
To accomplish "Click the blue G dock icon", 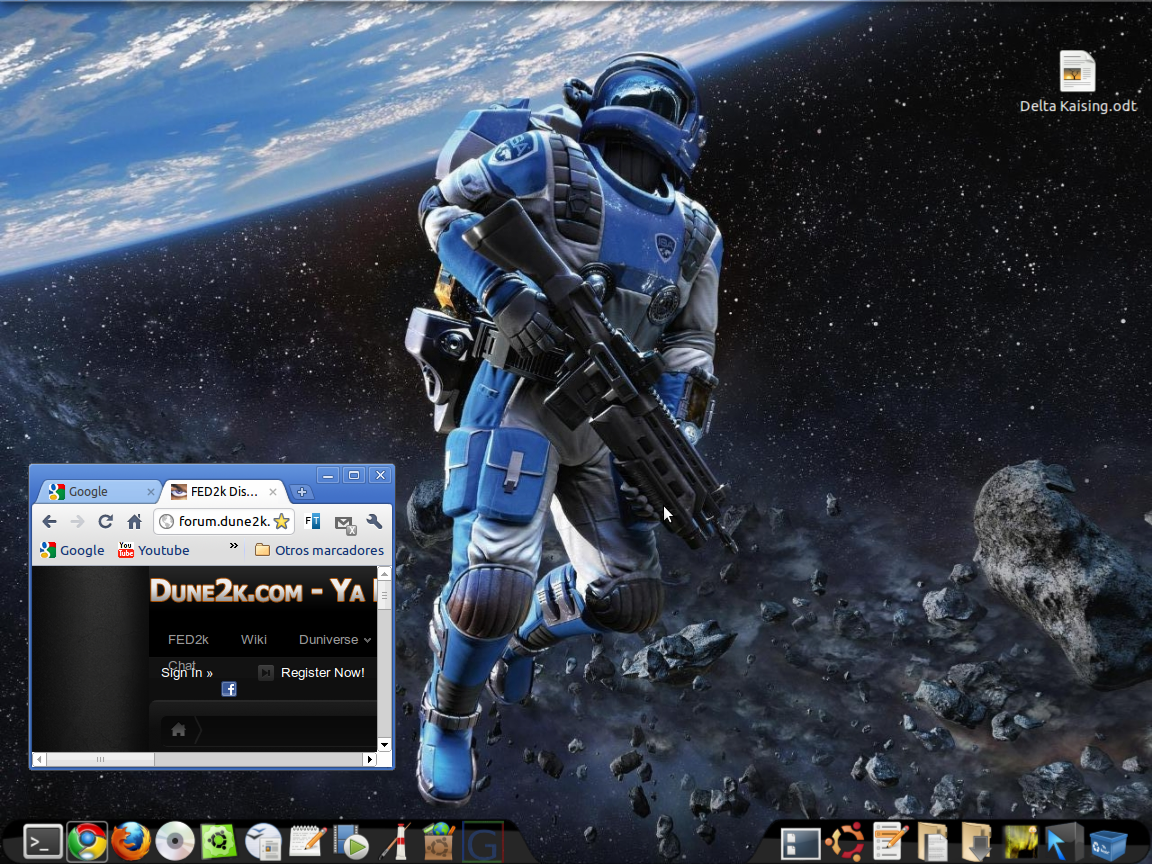I will [x=483, y=842].
